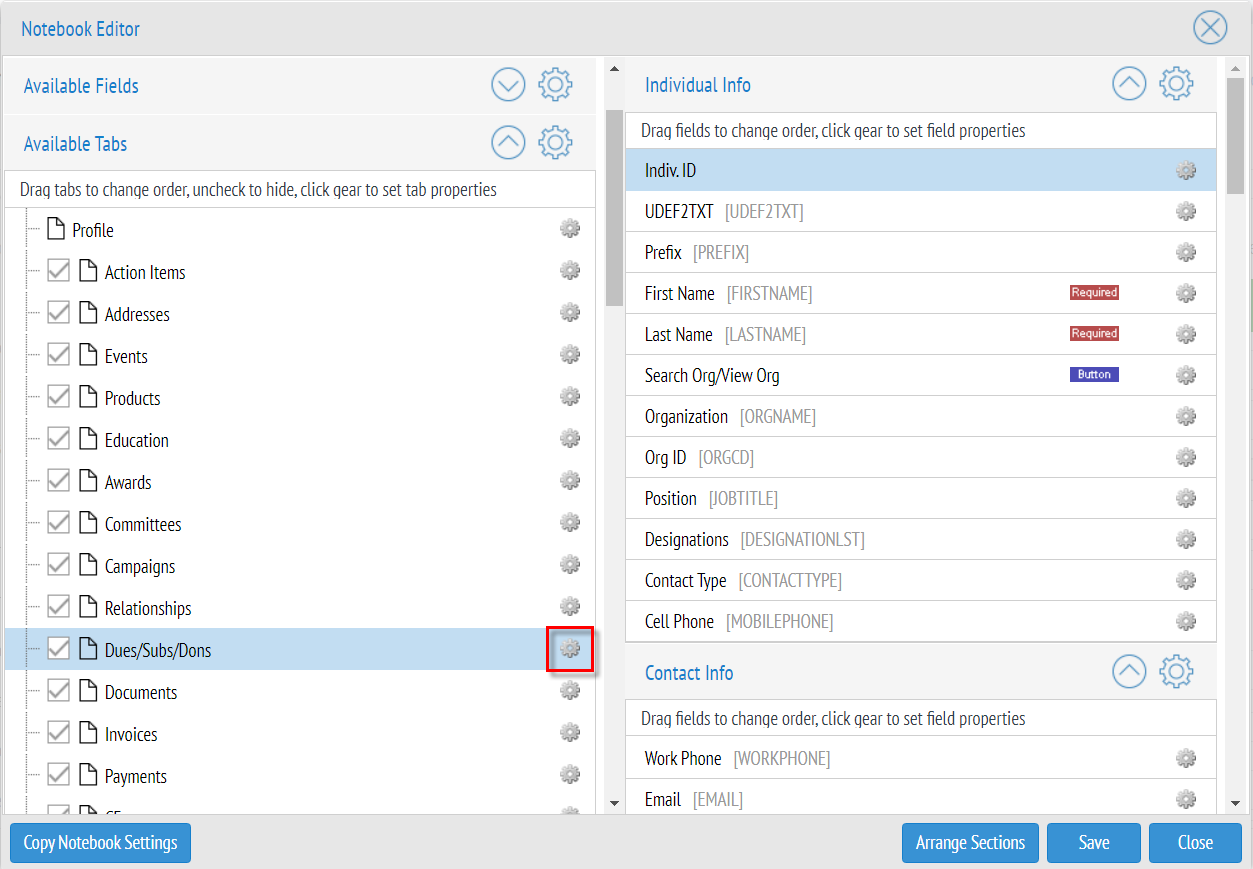
Task: Click the Close button at bottom
Action: 1195,842
